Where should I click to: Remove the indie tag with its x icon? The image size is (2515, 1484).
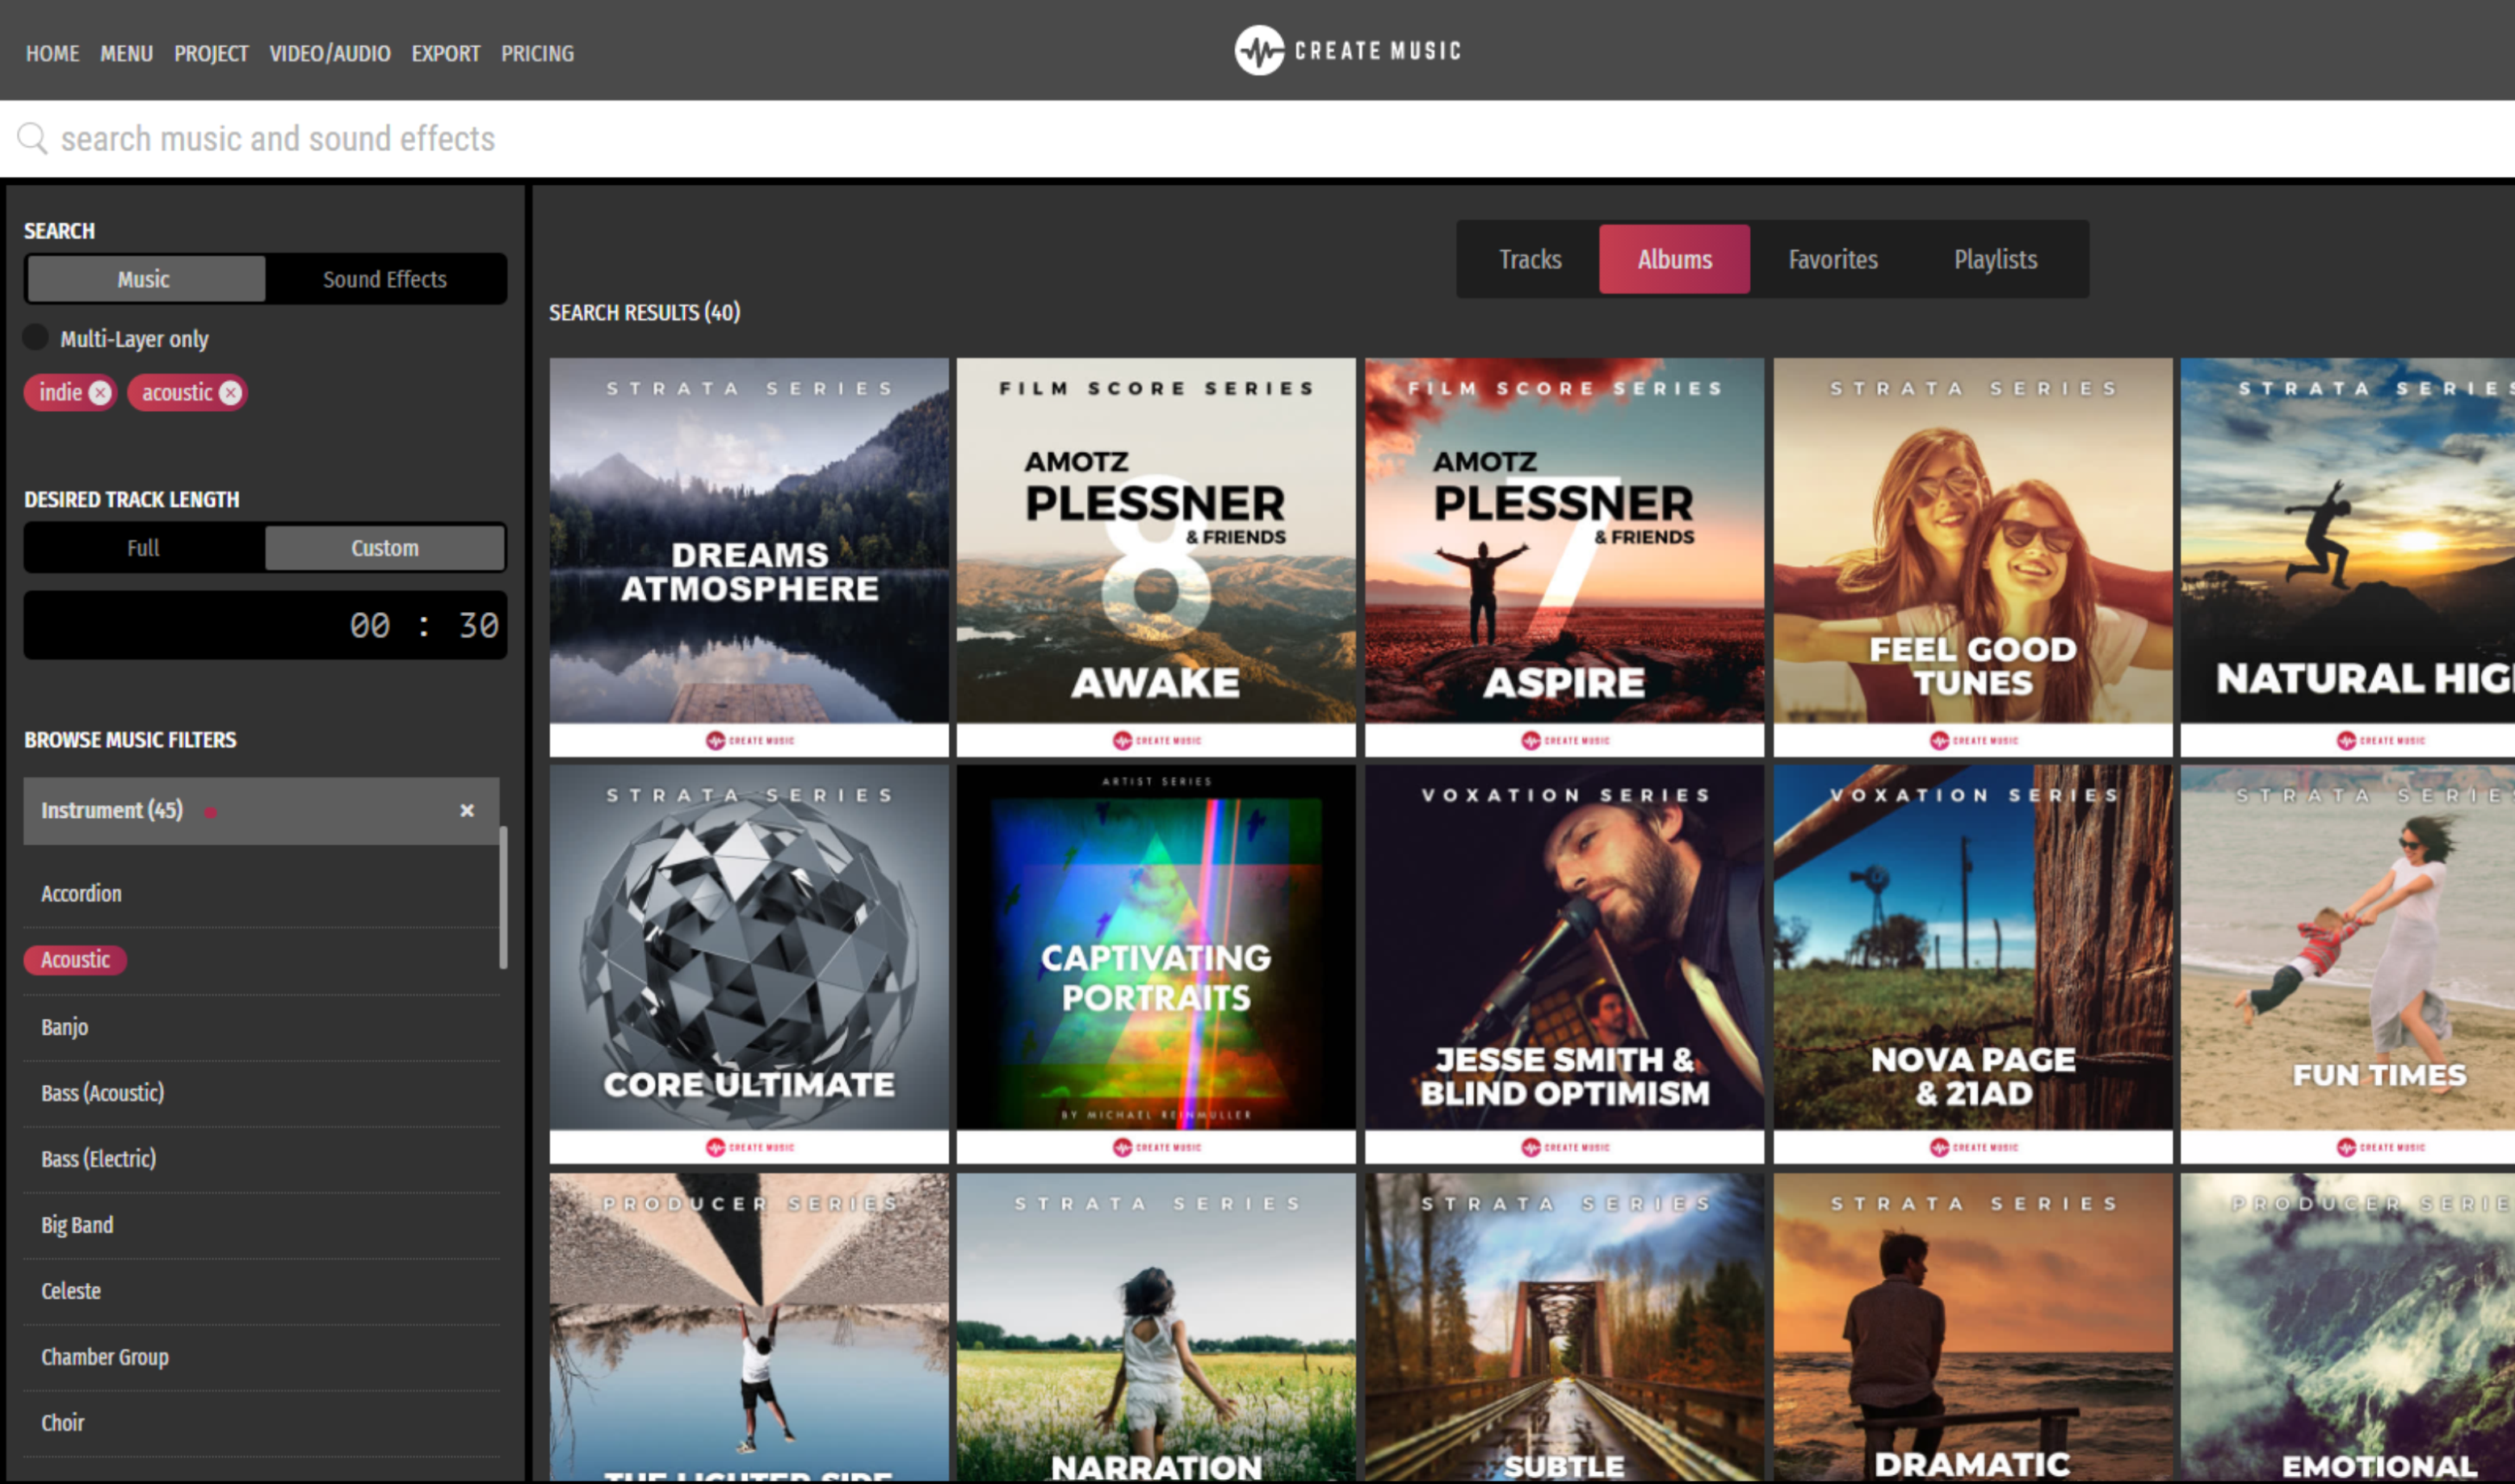(100, 393)
